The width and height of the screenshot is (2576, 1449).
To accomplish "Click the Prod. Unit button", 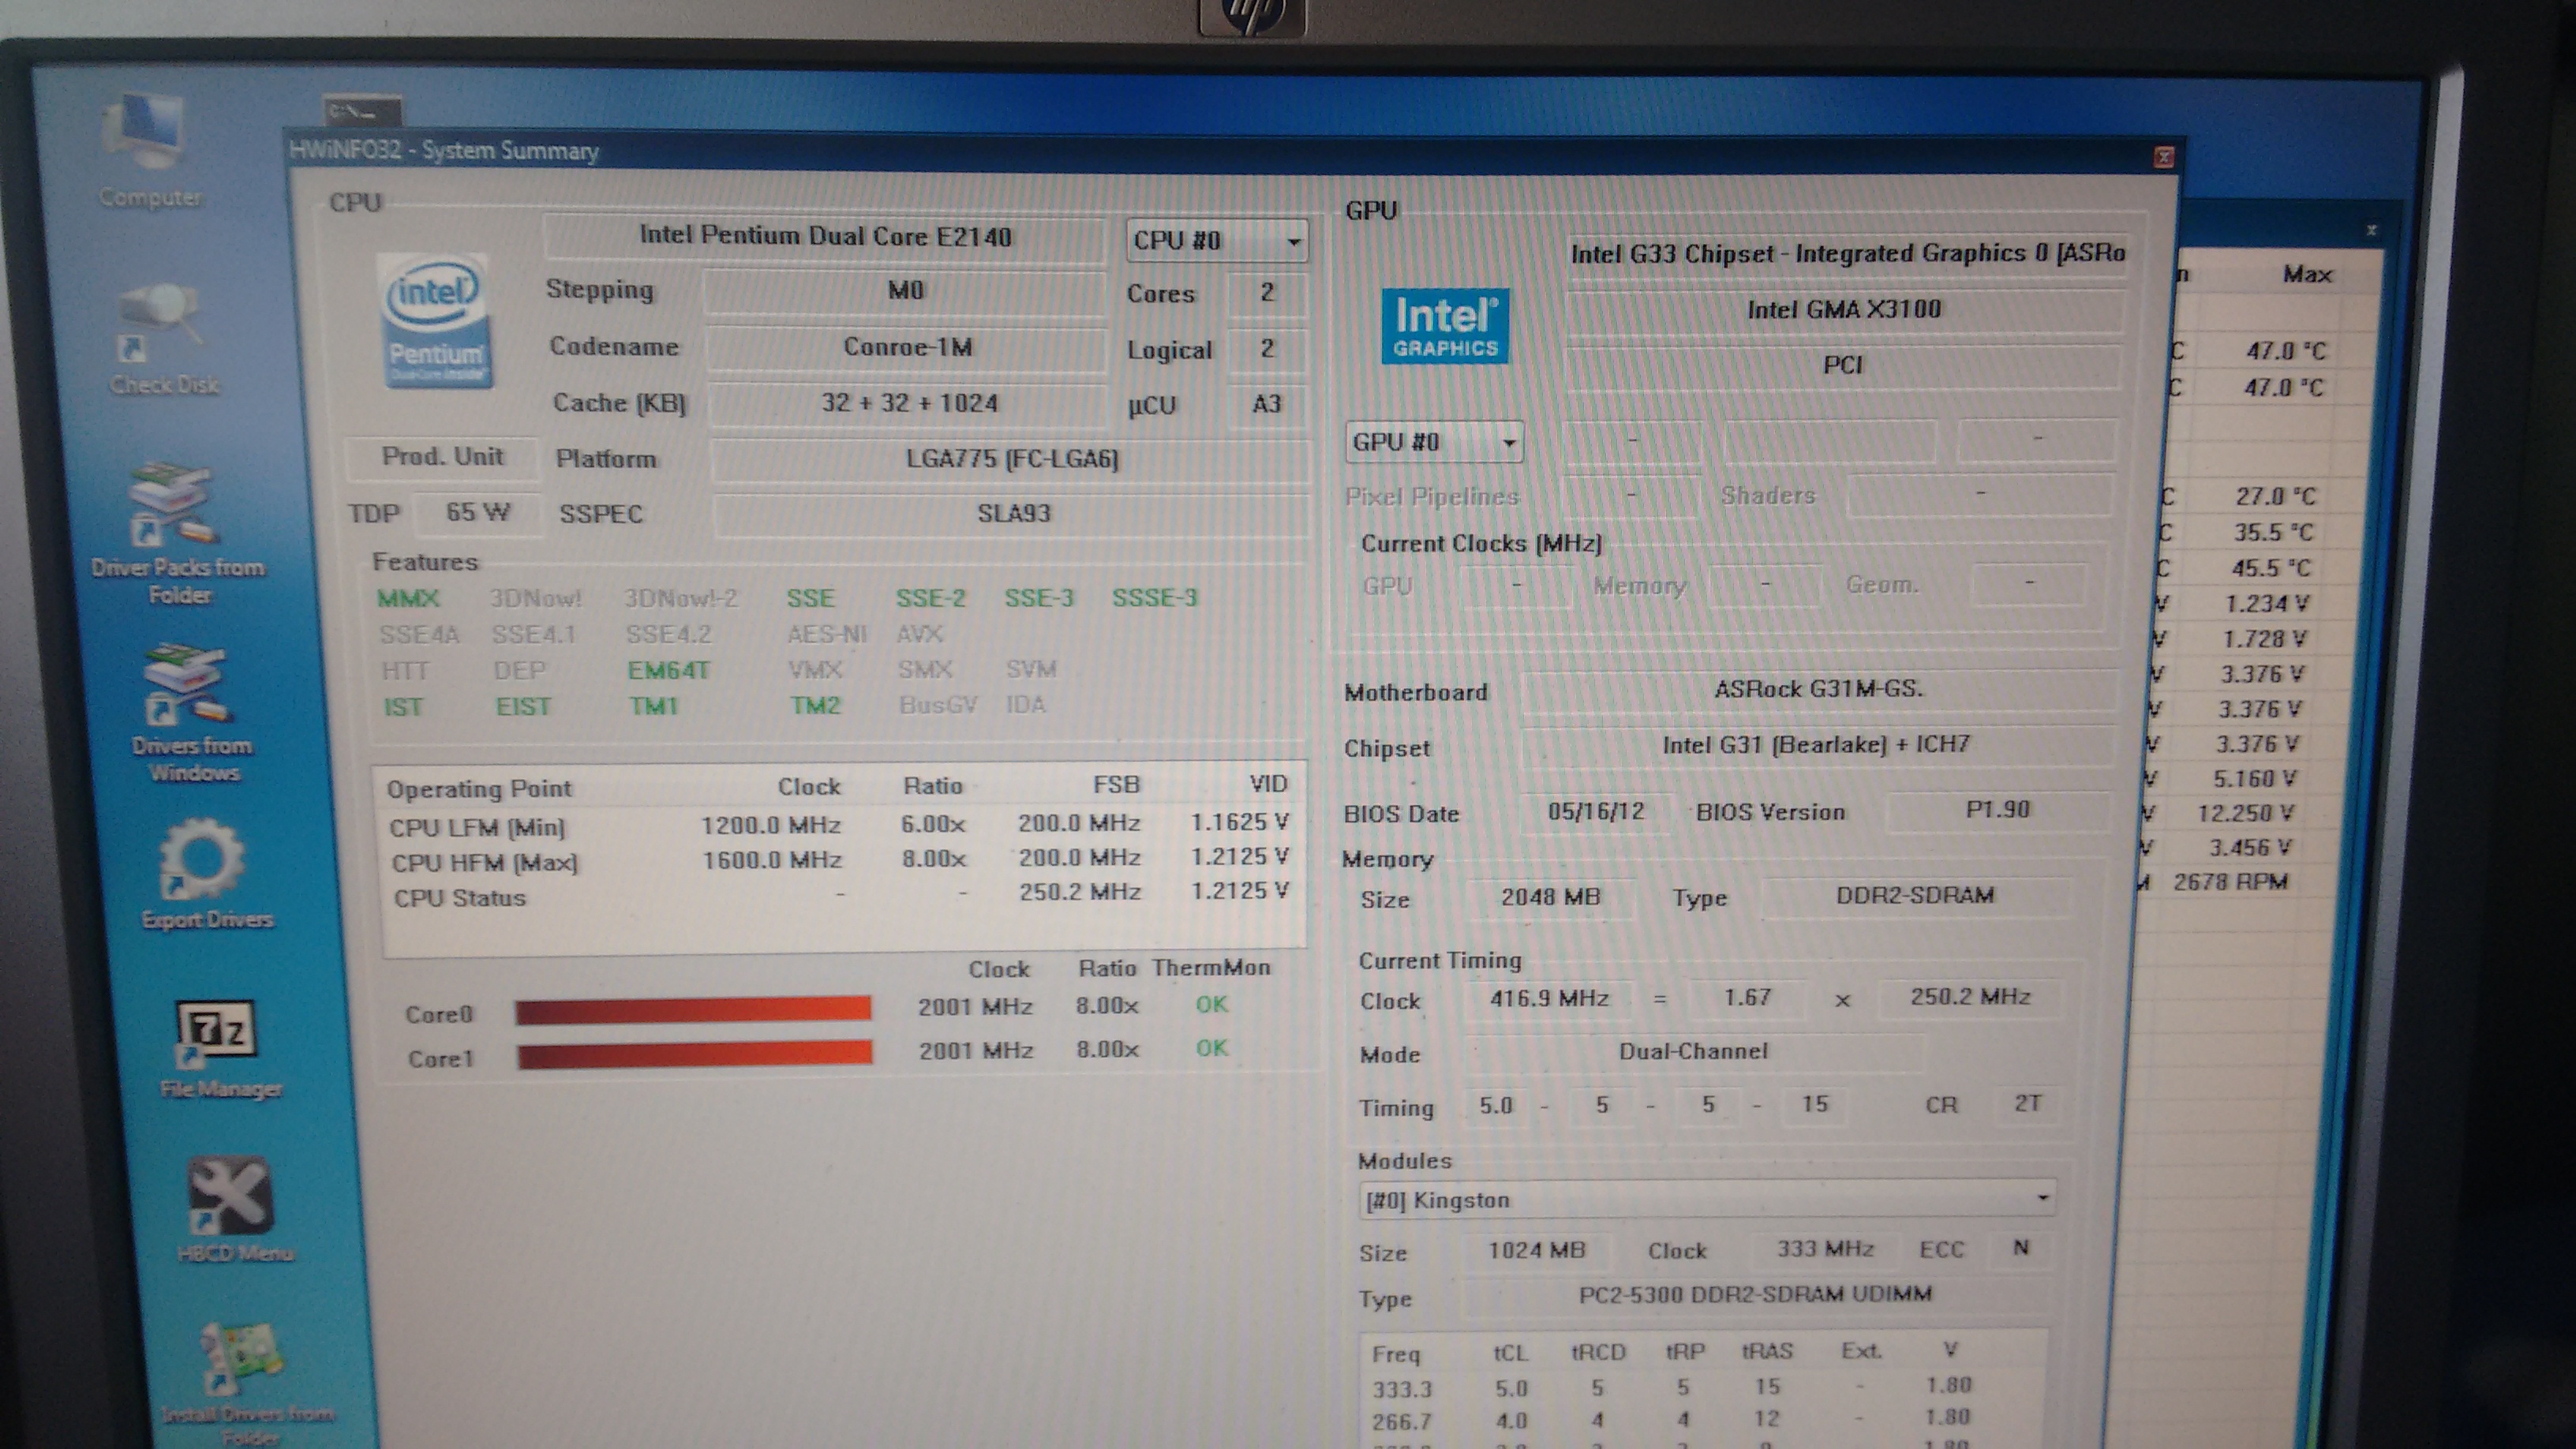I will pos(442,457).
